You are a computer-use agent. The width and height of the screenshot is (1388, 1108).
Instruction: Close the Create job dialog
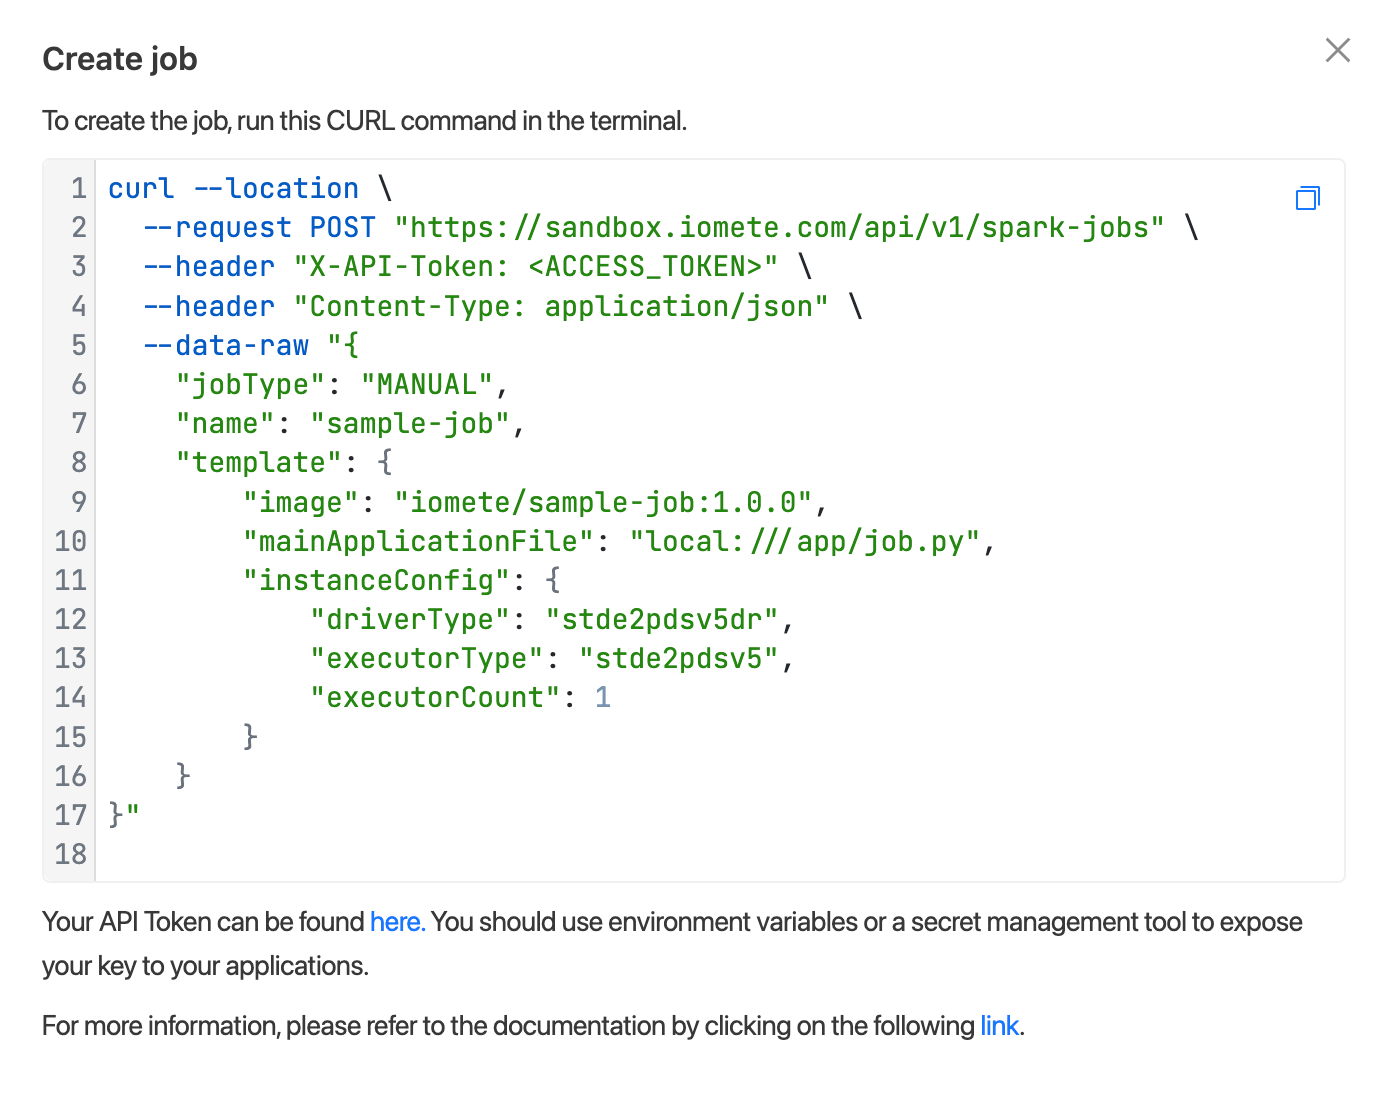[1337, 50]
